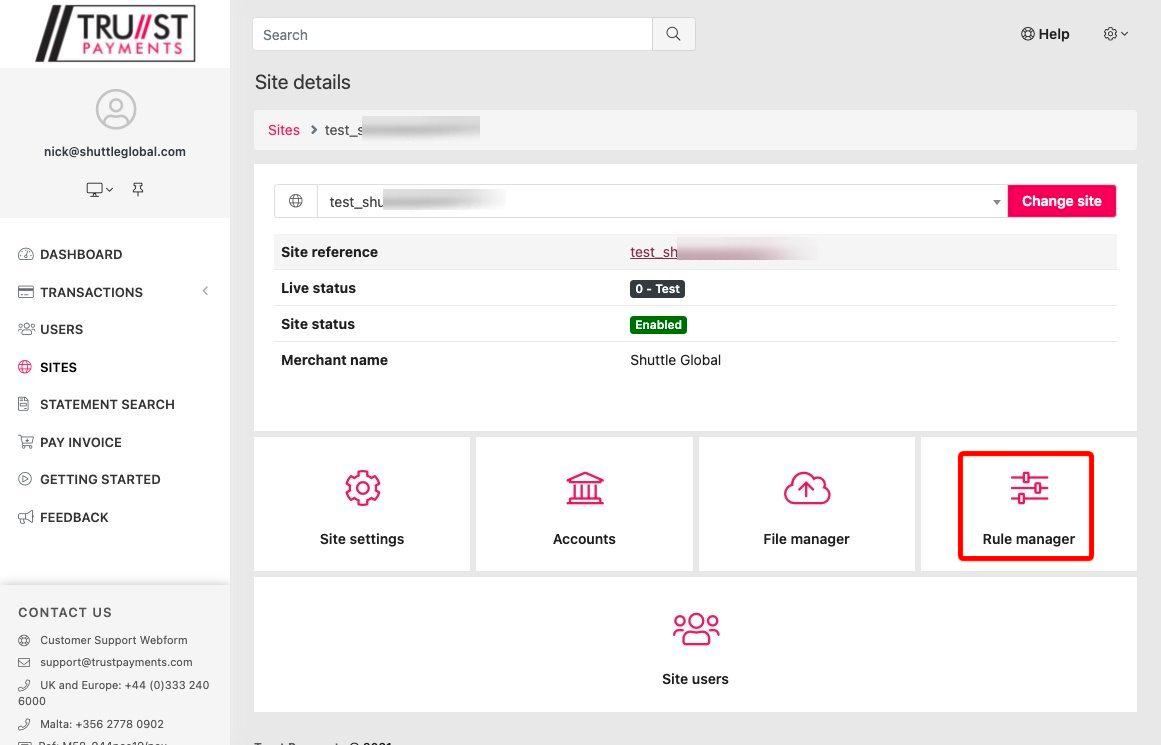The height and width of the screenshot is (745, 1161).
Task: Click the Trust Payments logo
Action: click(116, 33)
